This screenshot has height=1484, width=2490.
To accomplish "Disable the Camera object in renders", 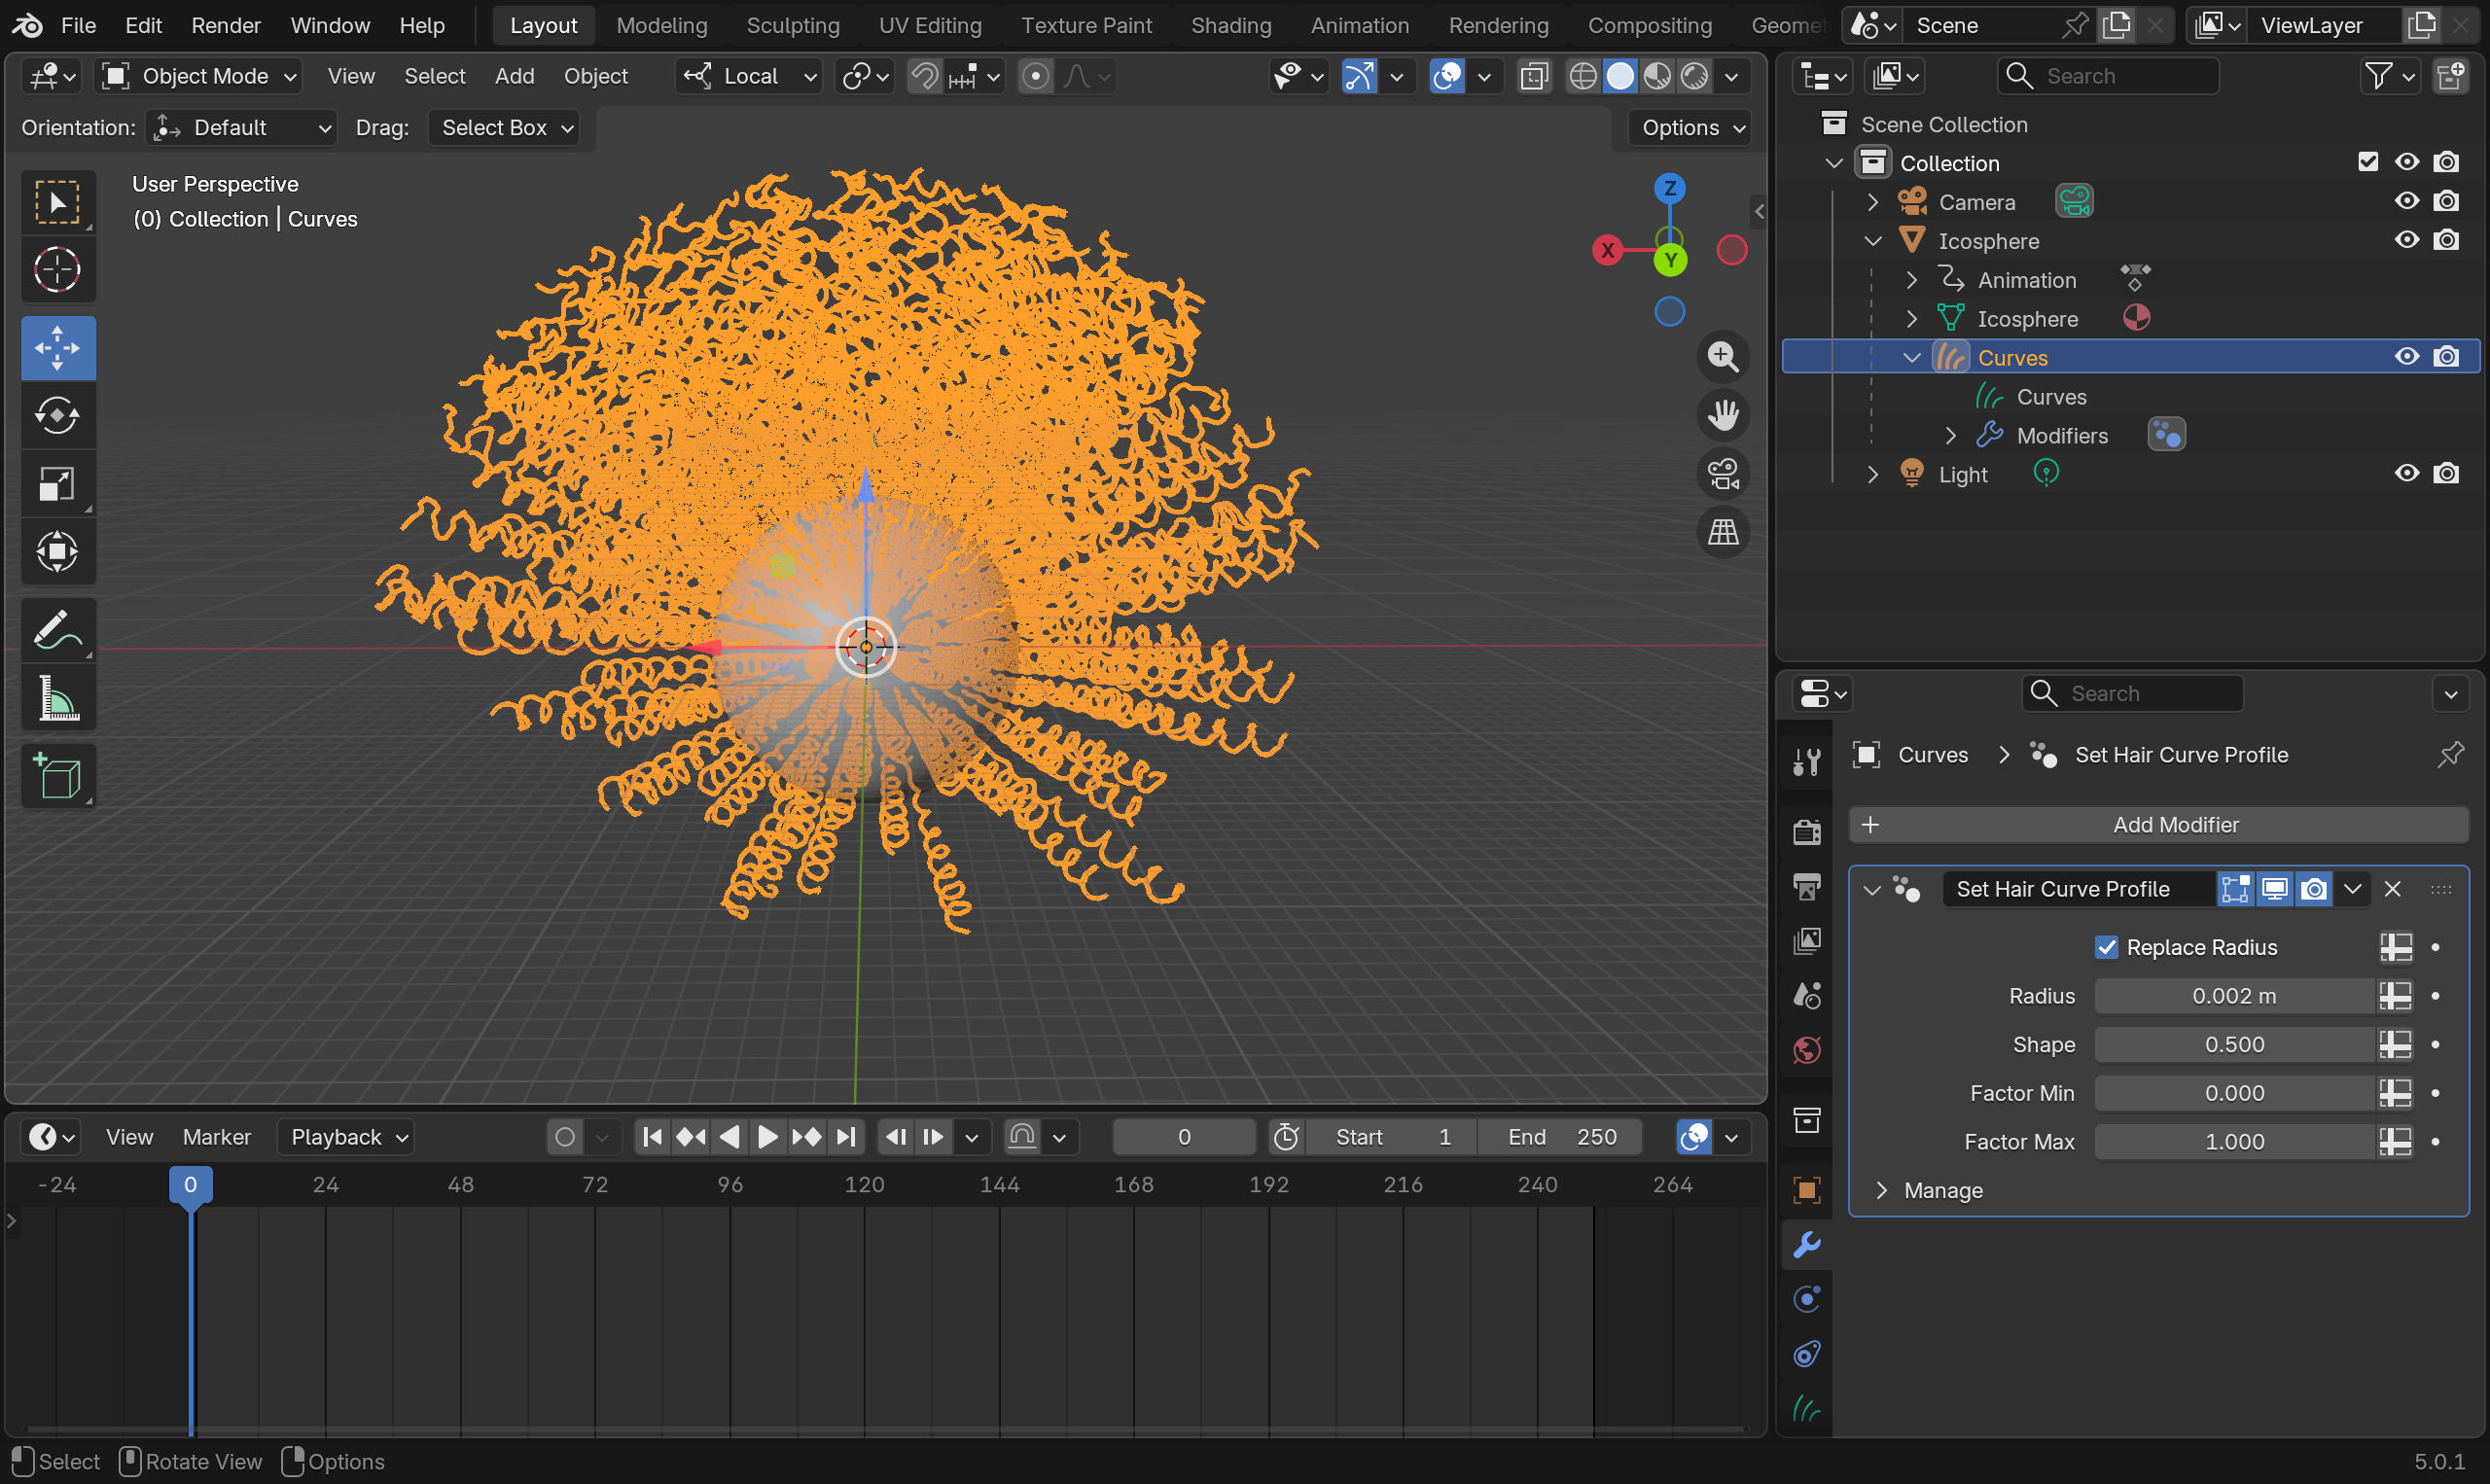I will tap(2446, 201).
